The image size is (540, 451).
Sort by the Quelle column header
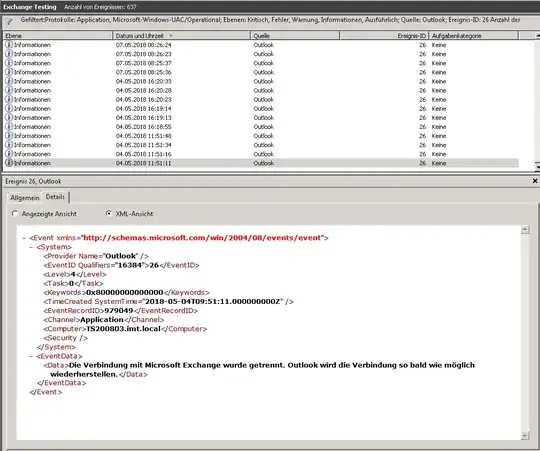tap(295, 35)
